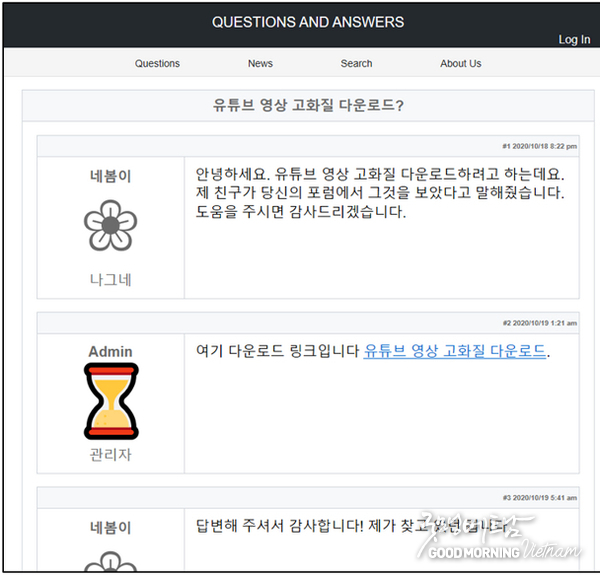Click the flower avatar in post #1

111,226
